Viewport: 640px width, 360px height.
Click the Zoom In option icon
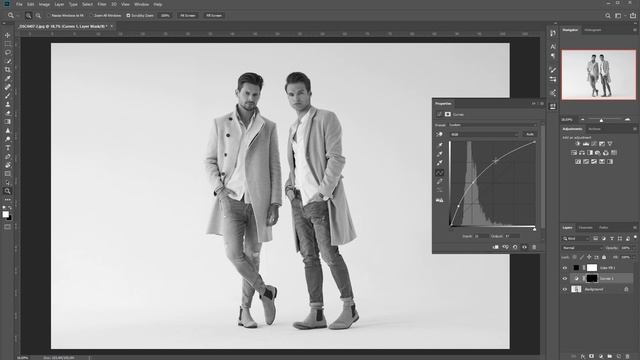coord(28,16)
